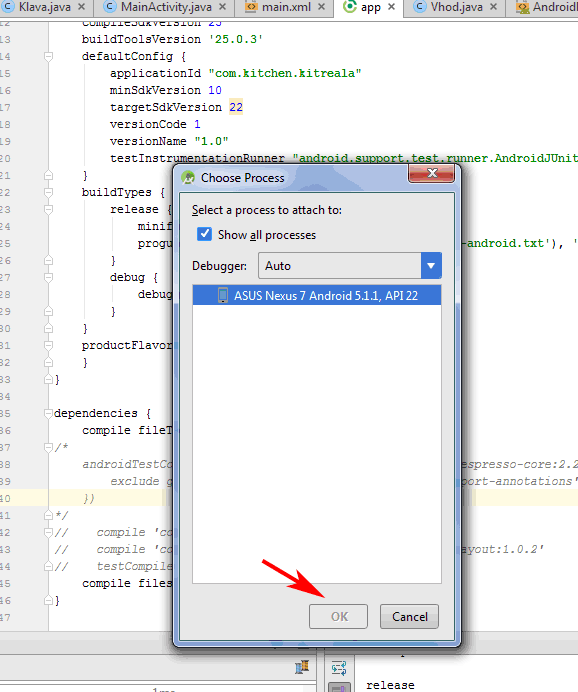This screenshot has width=578, height=692.
Task: Toggle the soft-wrap icon in bottom panel
Action: point(339,668)
